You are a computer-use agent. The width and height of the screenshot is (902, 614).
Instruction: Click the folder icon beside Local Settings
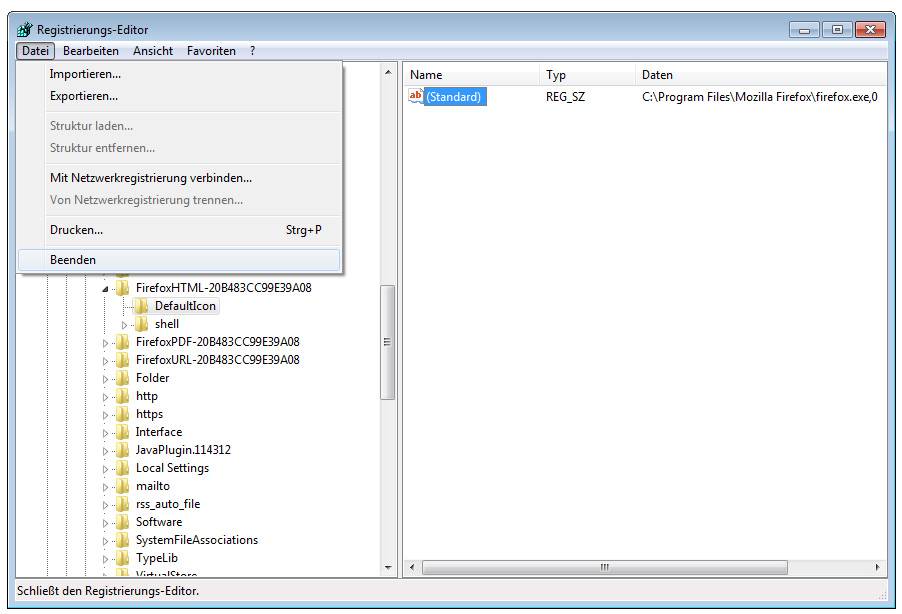(x=122, y=468)
